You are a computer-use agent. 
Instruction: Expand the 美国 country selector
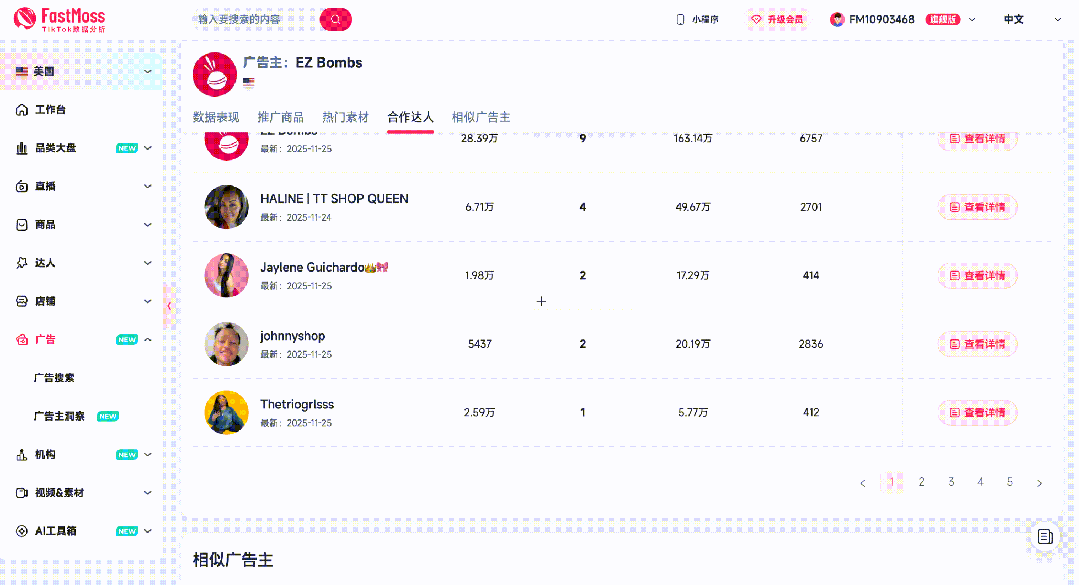click(148, 71)
